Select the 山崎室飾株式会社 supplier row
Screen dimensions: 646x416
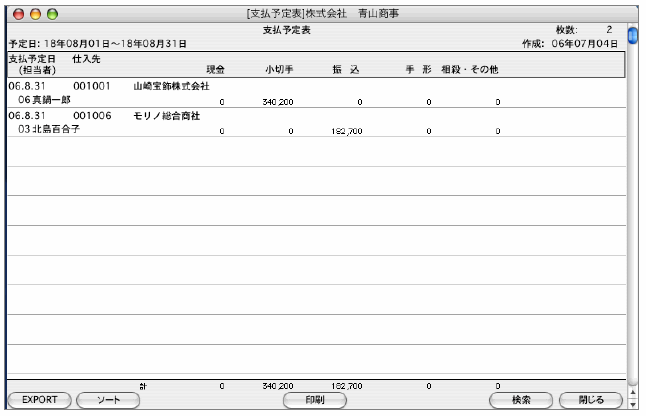click(x=172, y=87)
